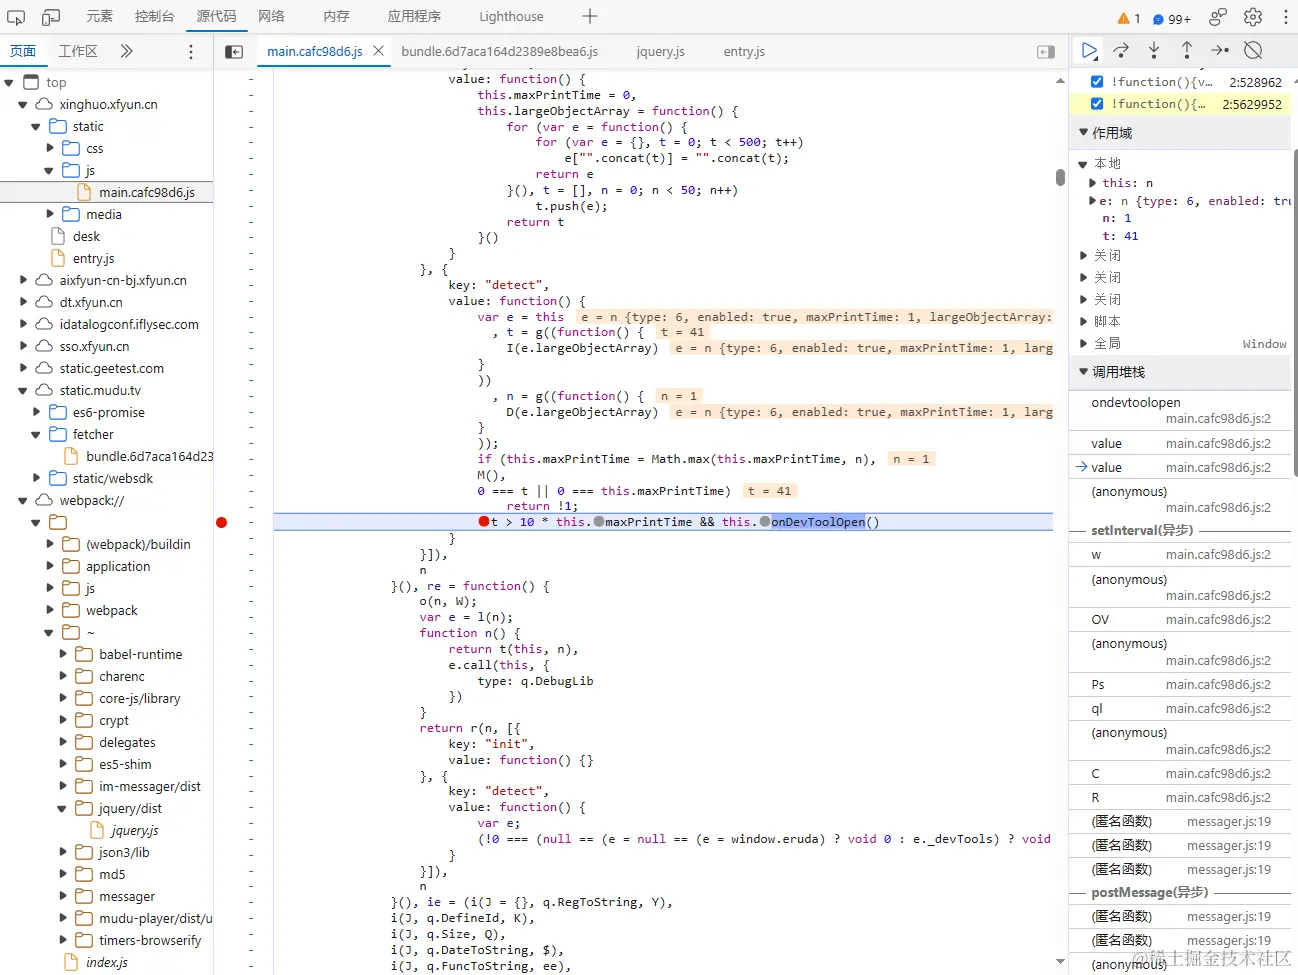Expand the 'e: n' variable object

tap(1092, 201)
